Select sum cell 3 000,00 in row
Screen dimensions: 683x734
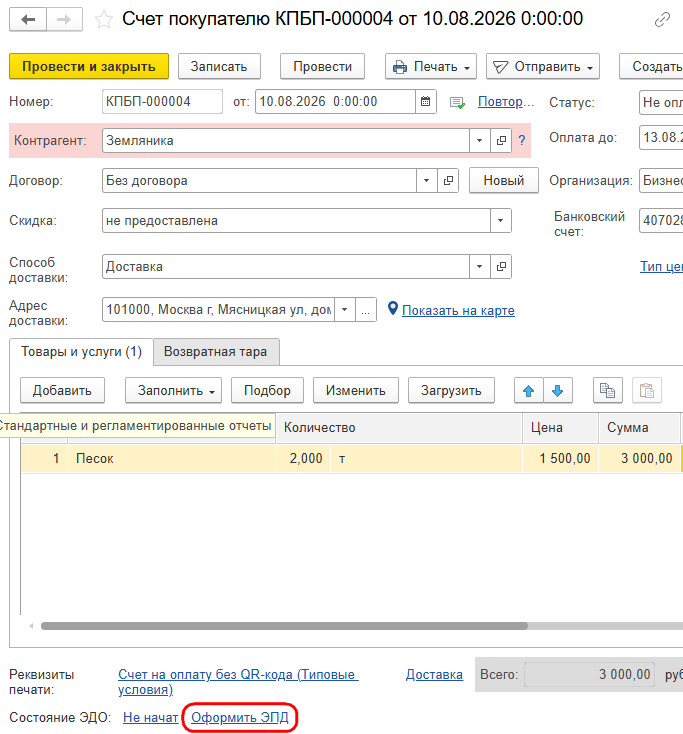coord(639,458)
